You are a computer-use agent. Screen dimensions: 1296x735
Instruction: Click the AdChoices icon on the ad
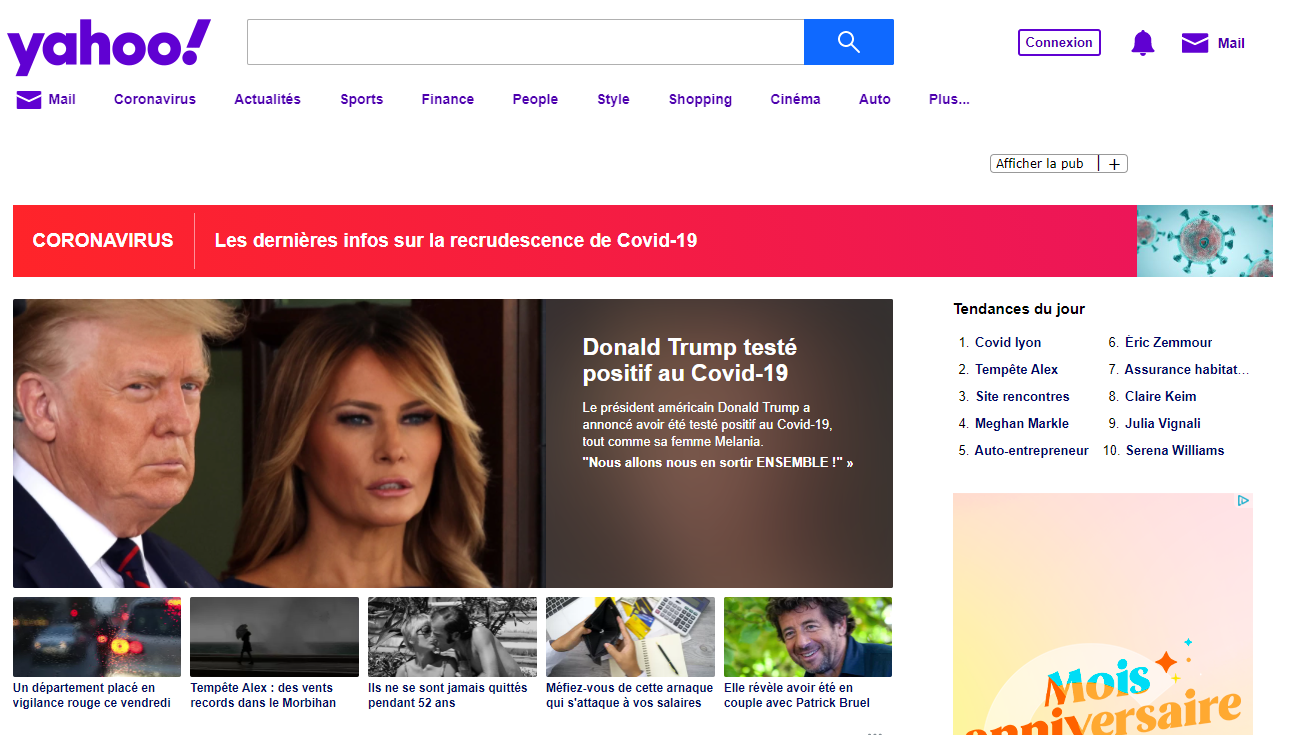pyautogui.click(x=1243, y=501)
